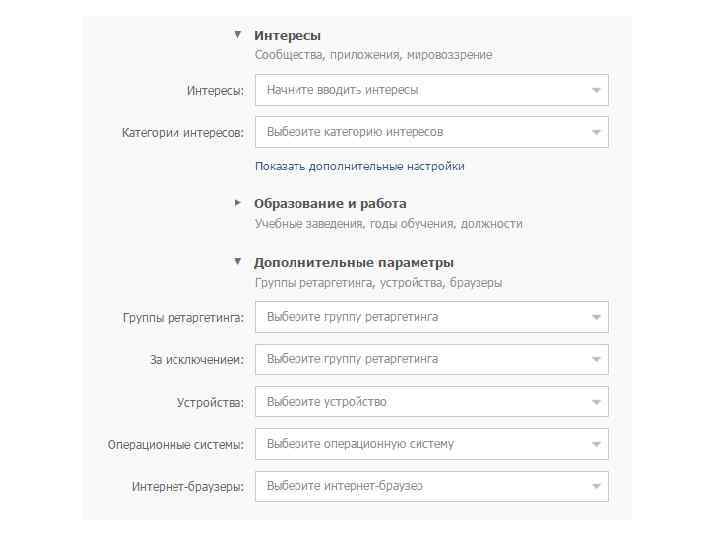Viewport: 720px width, 540px height.
Task: Select the Выберите категорию интересов combo box
Action: click(420, 132)
